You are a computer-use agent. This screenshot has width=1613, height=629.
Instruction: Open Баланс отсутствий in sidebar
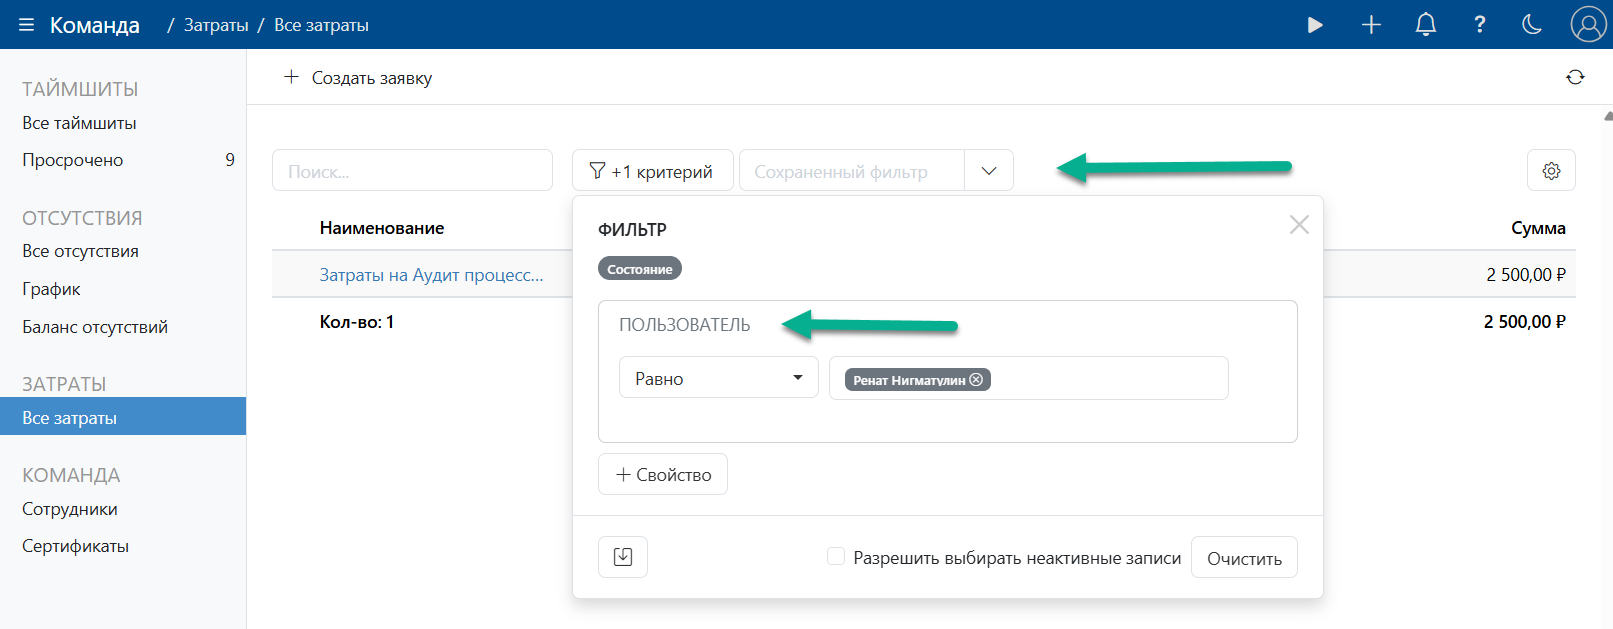click(x=95, y=327)
